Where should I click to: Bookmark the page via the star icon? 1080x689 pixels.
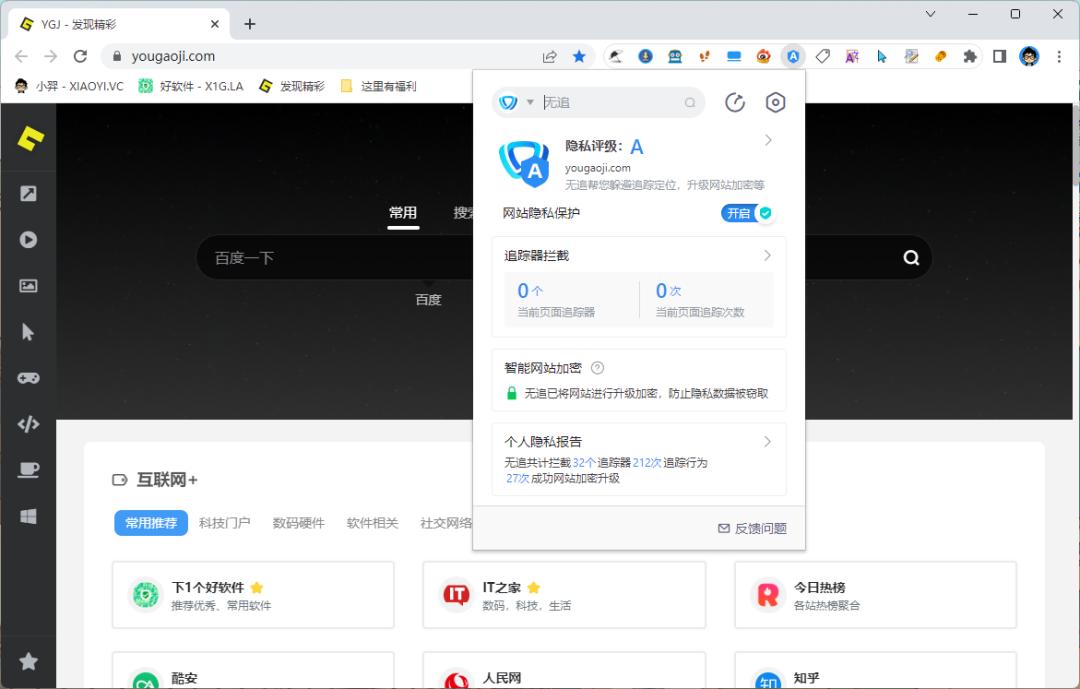point(579,56)
